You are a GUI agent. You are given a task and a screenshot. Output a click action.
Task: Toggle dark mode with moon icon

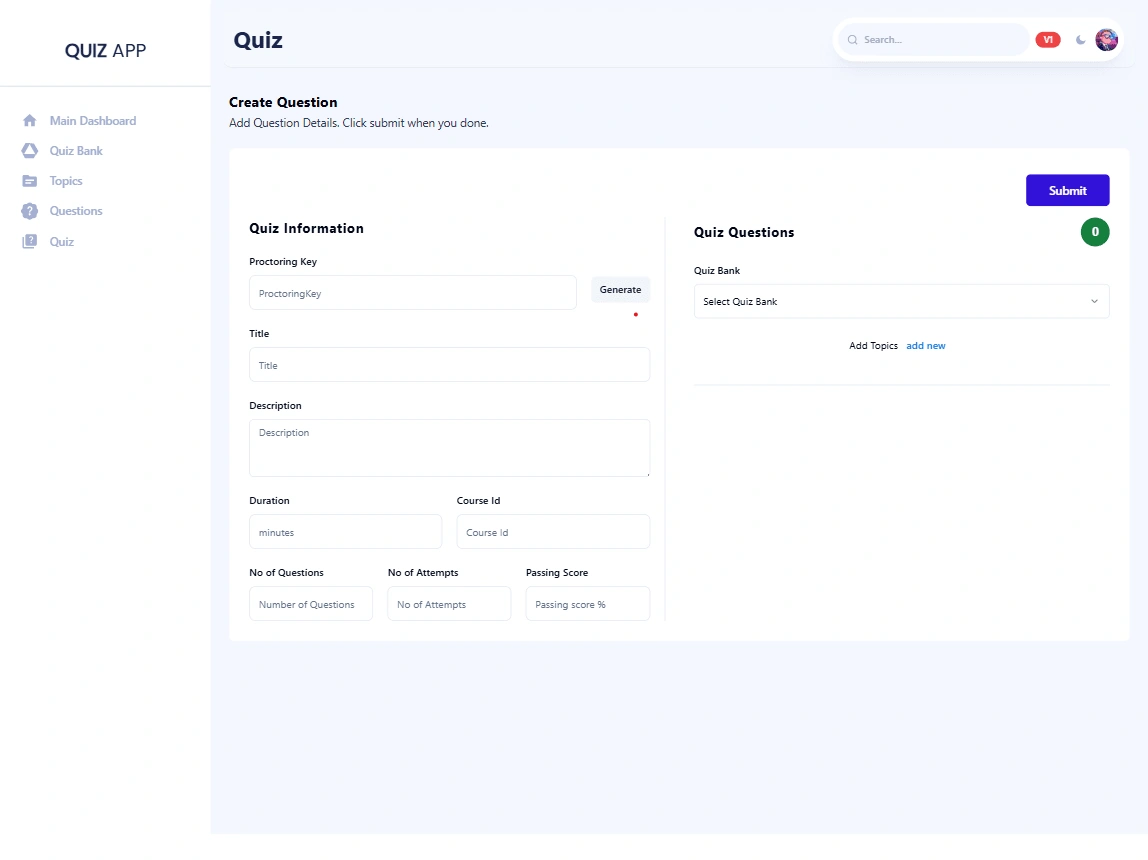(x=1081, y=40)
